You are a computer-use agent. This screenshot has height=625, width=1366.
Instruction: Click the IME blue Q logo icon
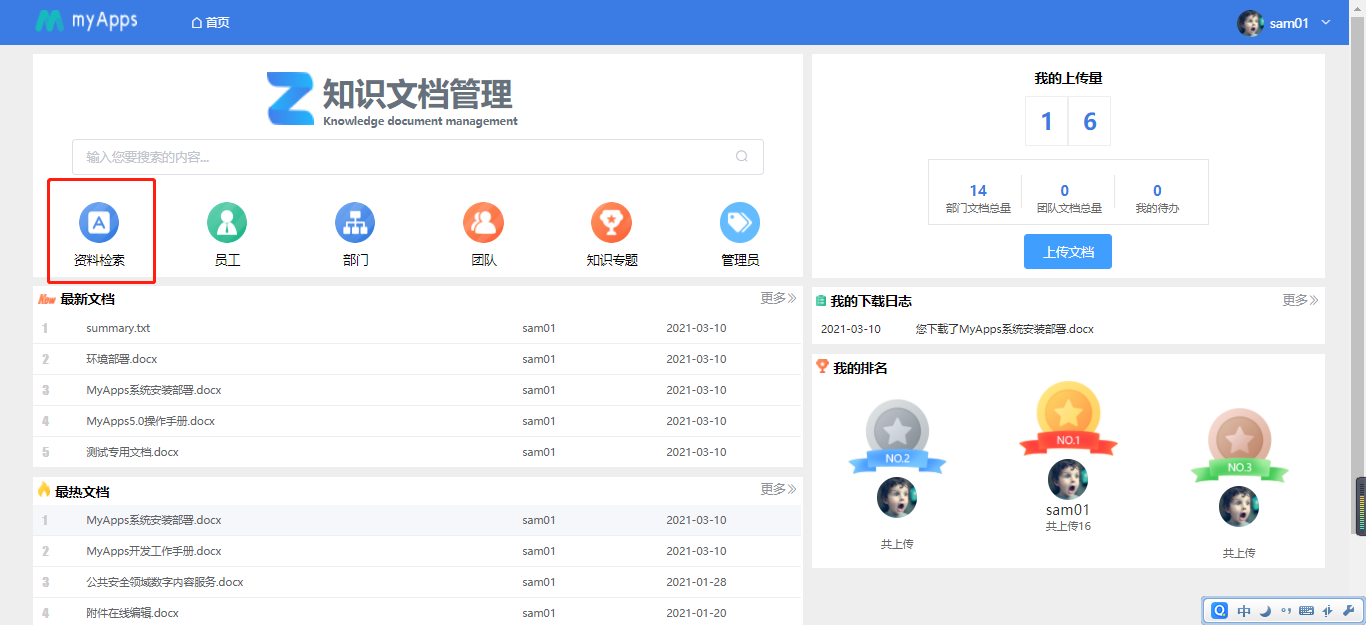click(1220, 610)
